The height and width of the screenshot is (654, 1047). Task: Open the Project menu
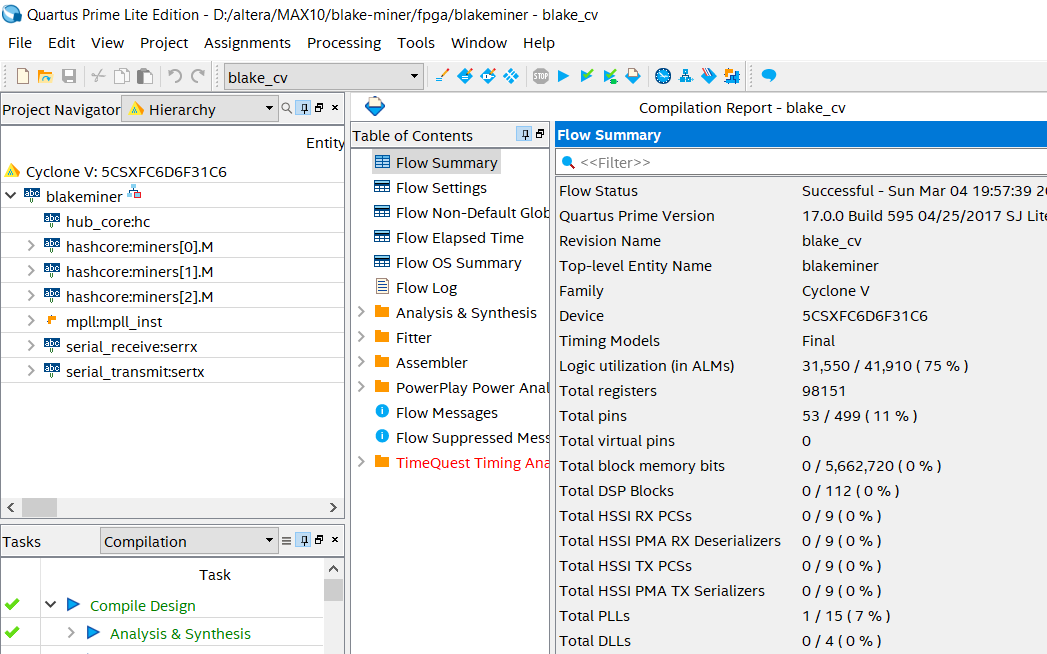164,43
